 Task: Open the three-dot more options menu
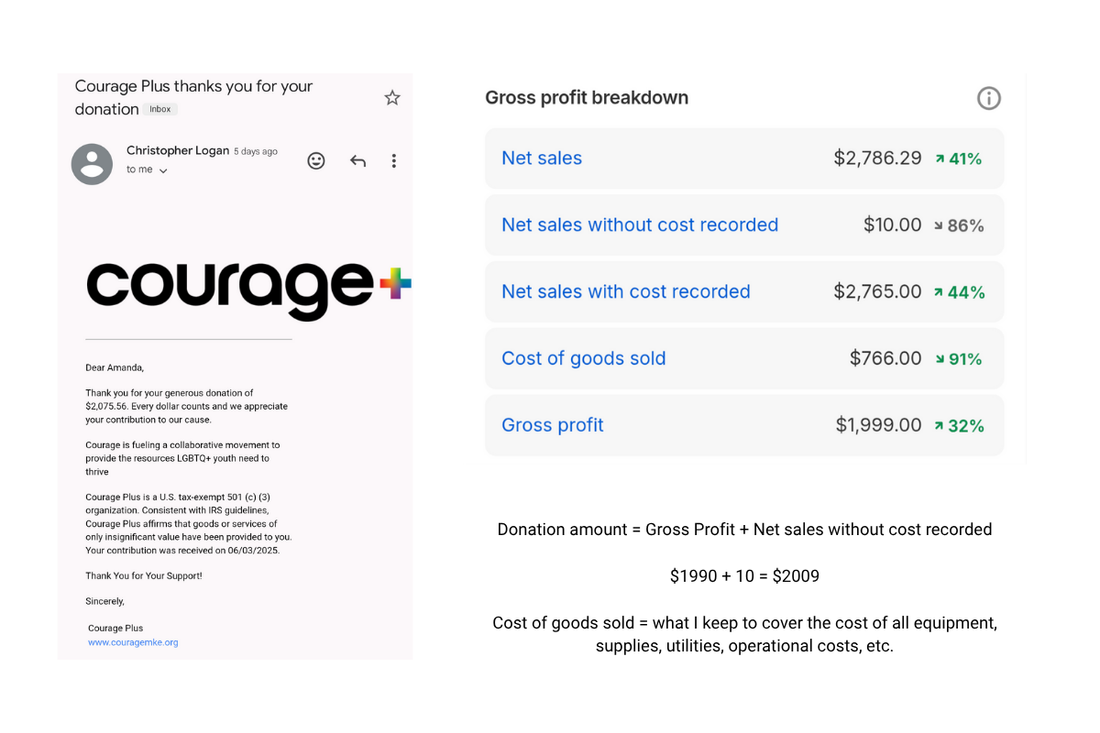coord(394,161)
